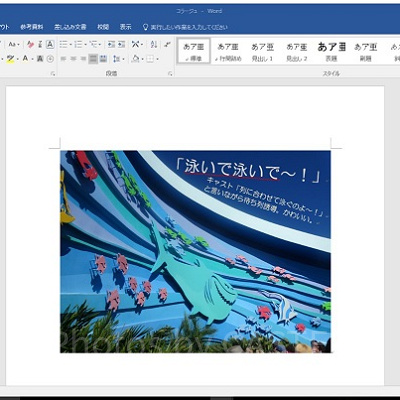Apply numbered list formatting

click(x=78, y=44)
